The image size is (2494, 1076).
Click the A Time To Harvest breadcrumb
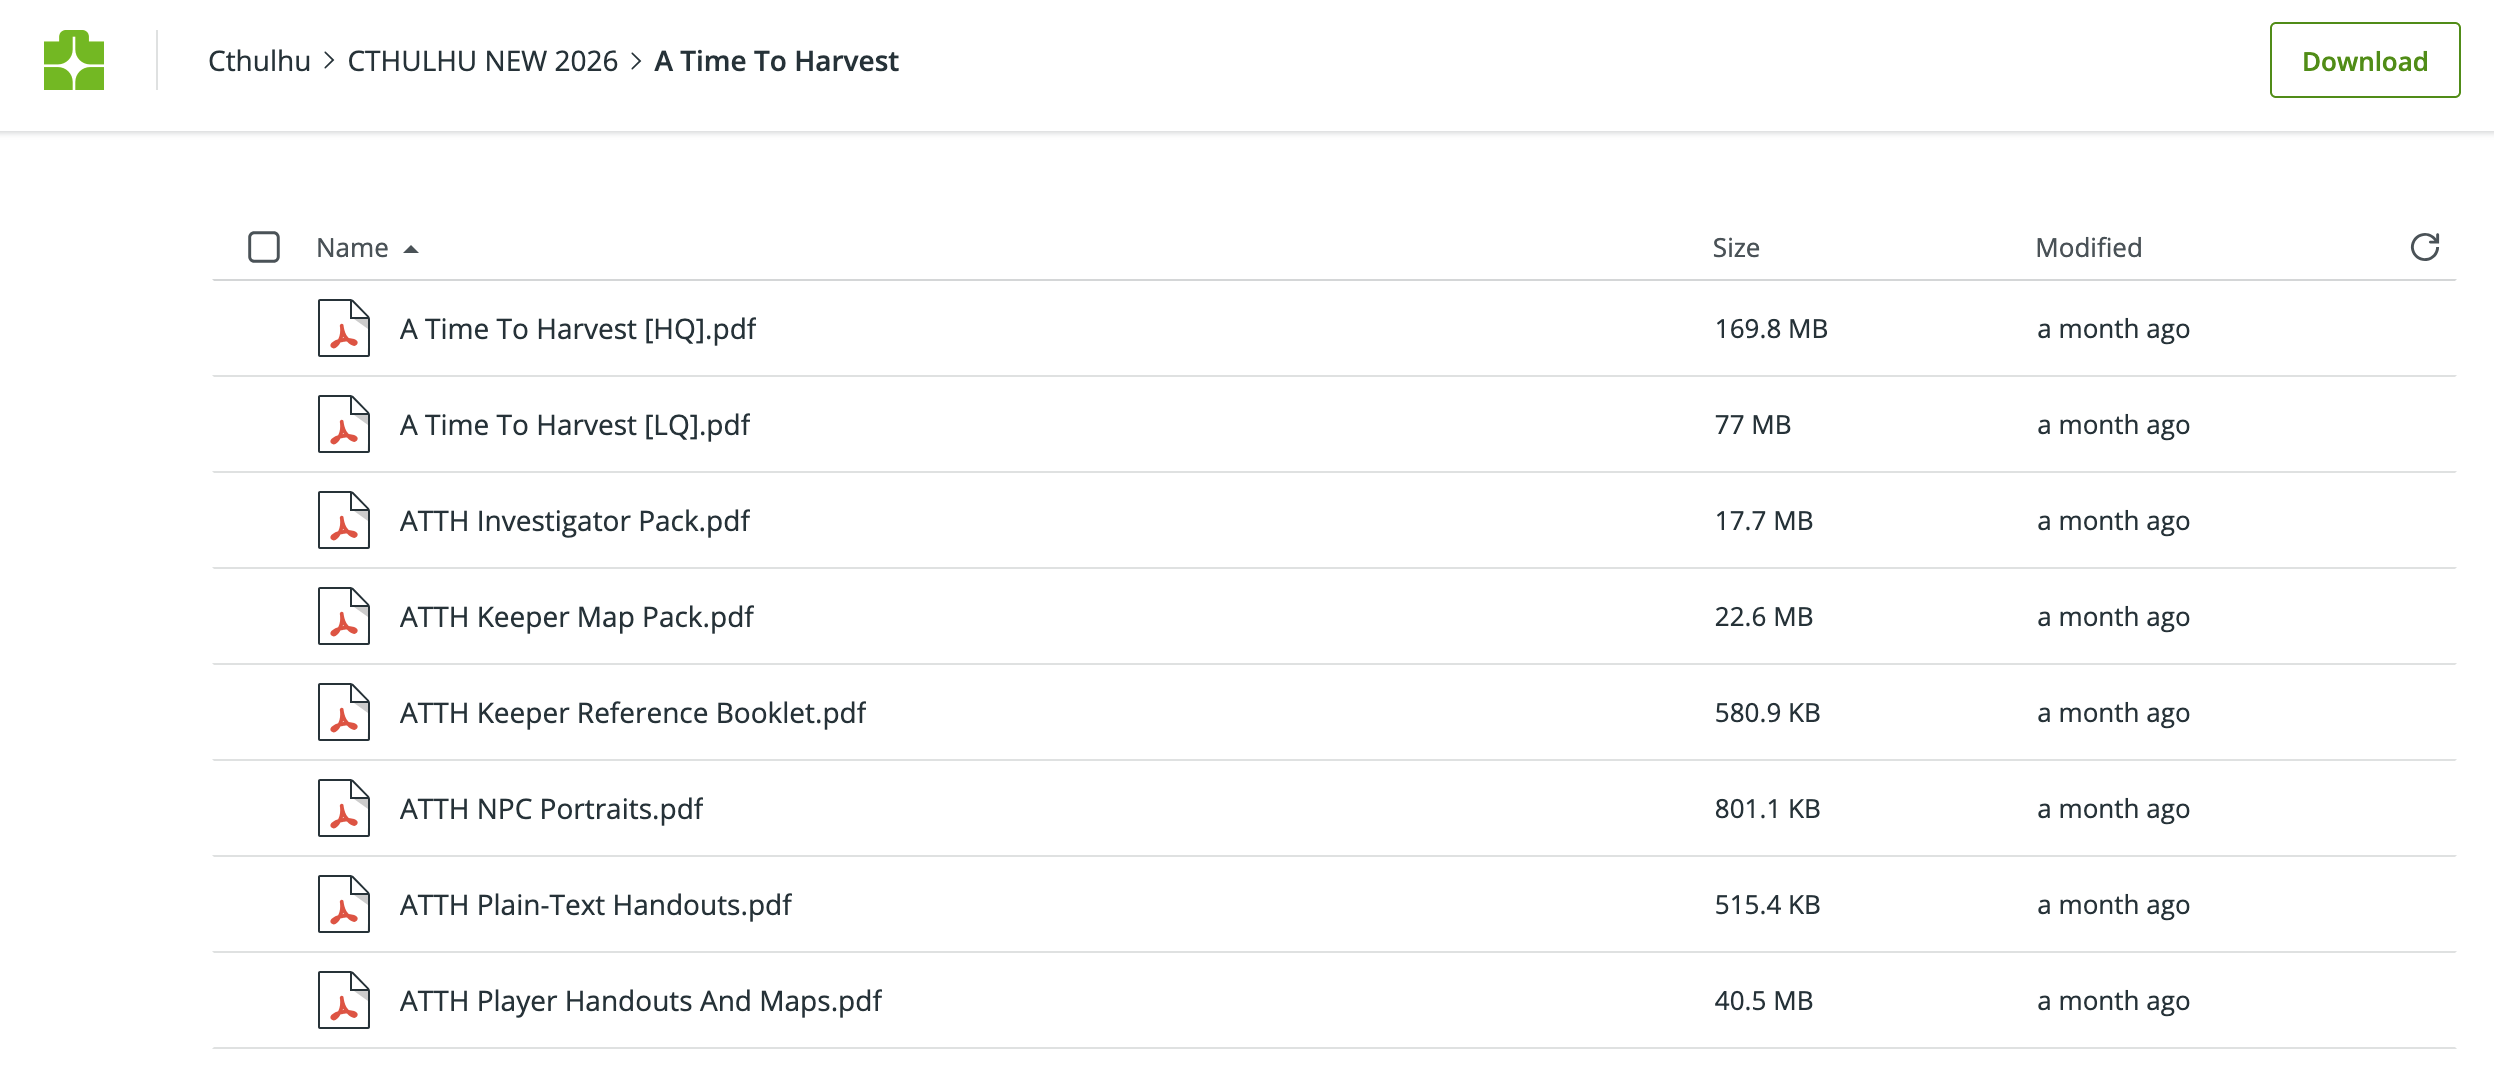tap(776, 61)
